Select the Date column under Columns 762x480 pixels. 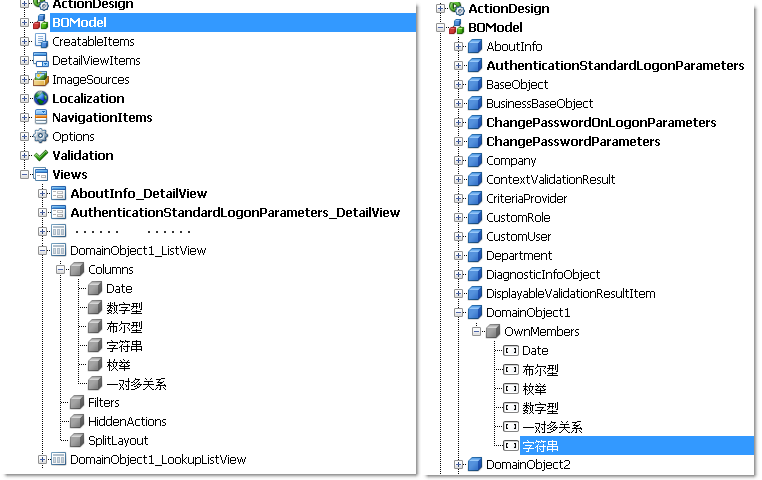[119, 289]
